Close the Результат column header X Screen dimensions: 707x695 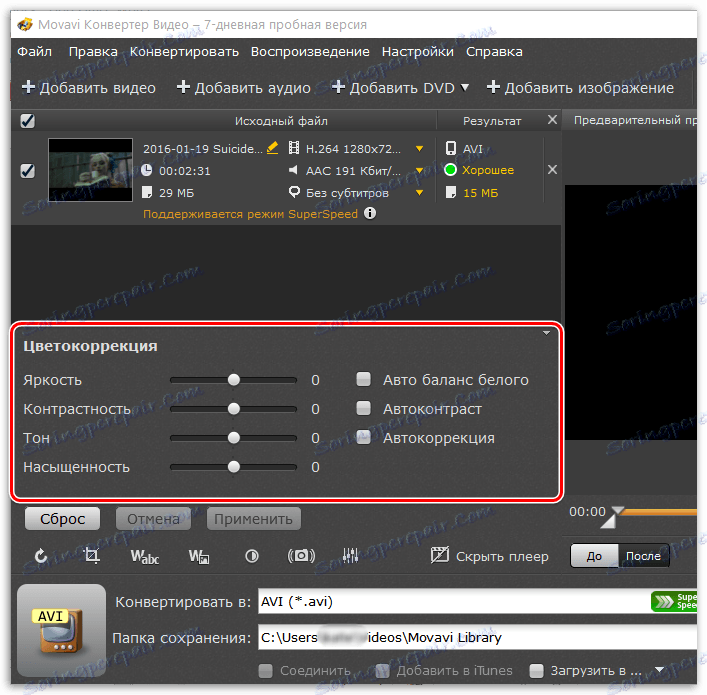(x=552, y=120)
